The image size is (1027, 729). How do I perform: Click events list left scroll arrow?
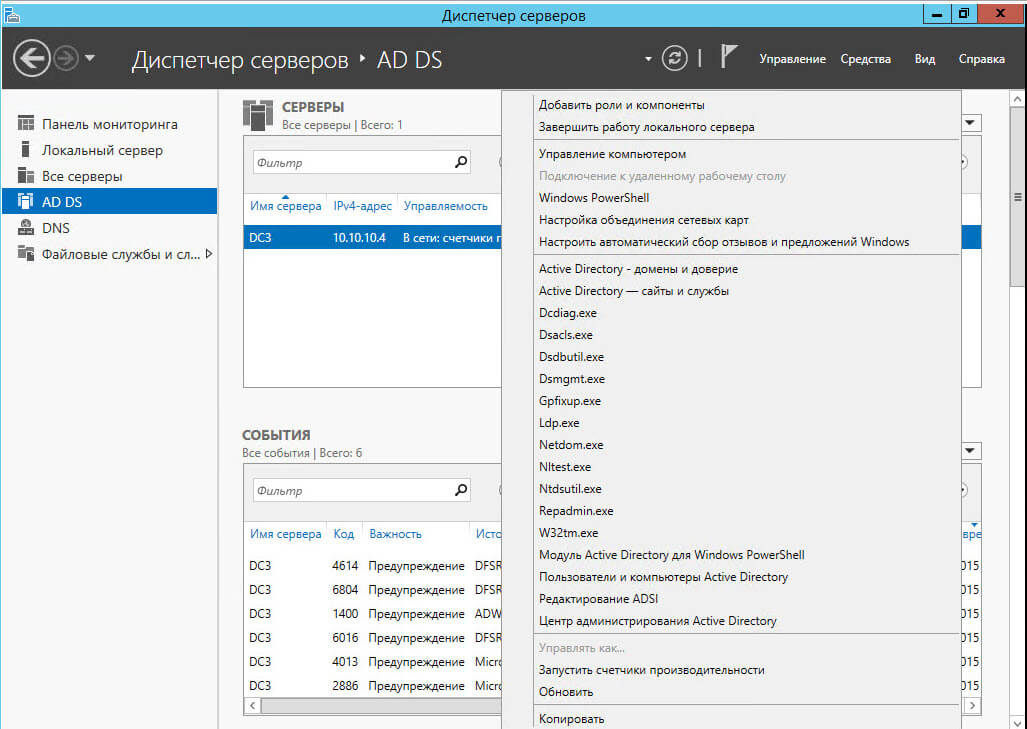click(x=252, y=705)
